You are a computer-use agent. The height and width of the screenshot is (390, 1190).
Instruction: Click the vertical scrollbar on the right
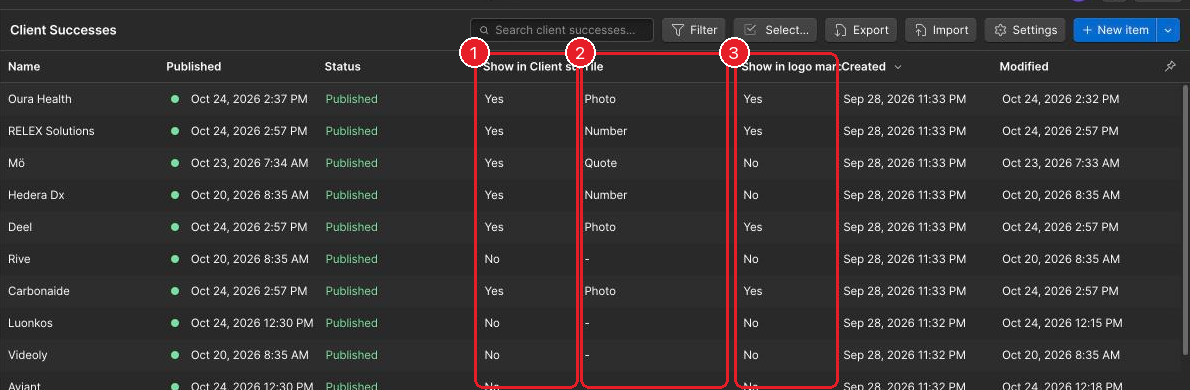pos(1185,220)
